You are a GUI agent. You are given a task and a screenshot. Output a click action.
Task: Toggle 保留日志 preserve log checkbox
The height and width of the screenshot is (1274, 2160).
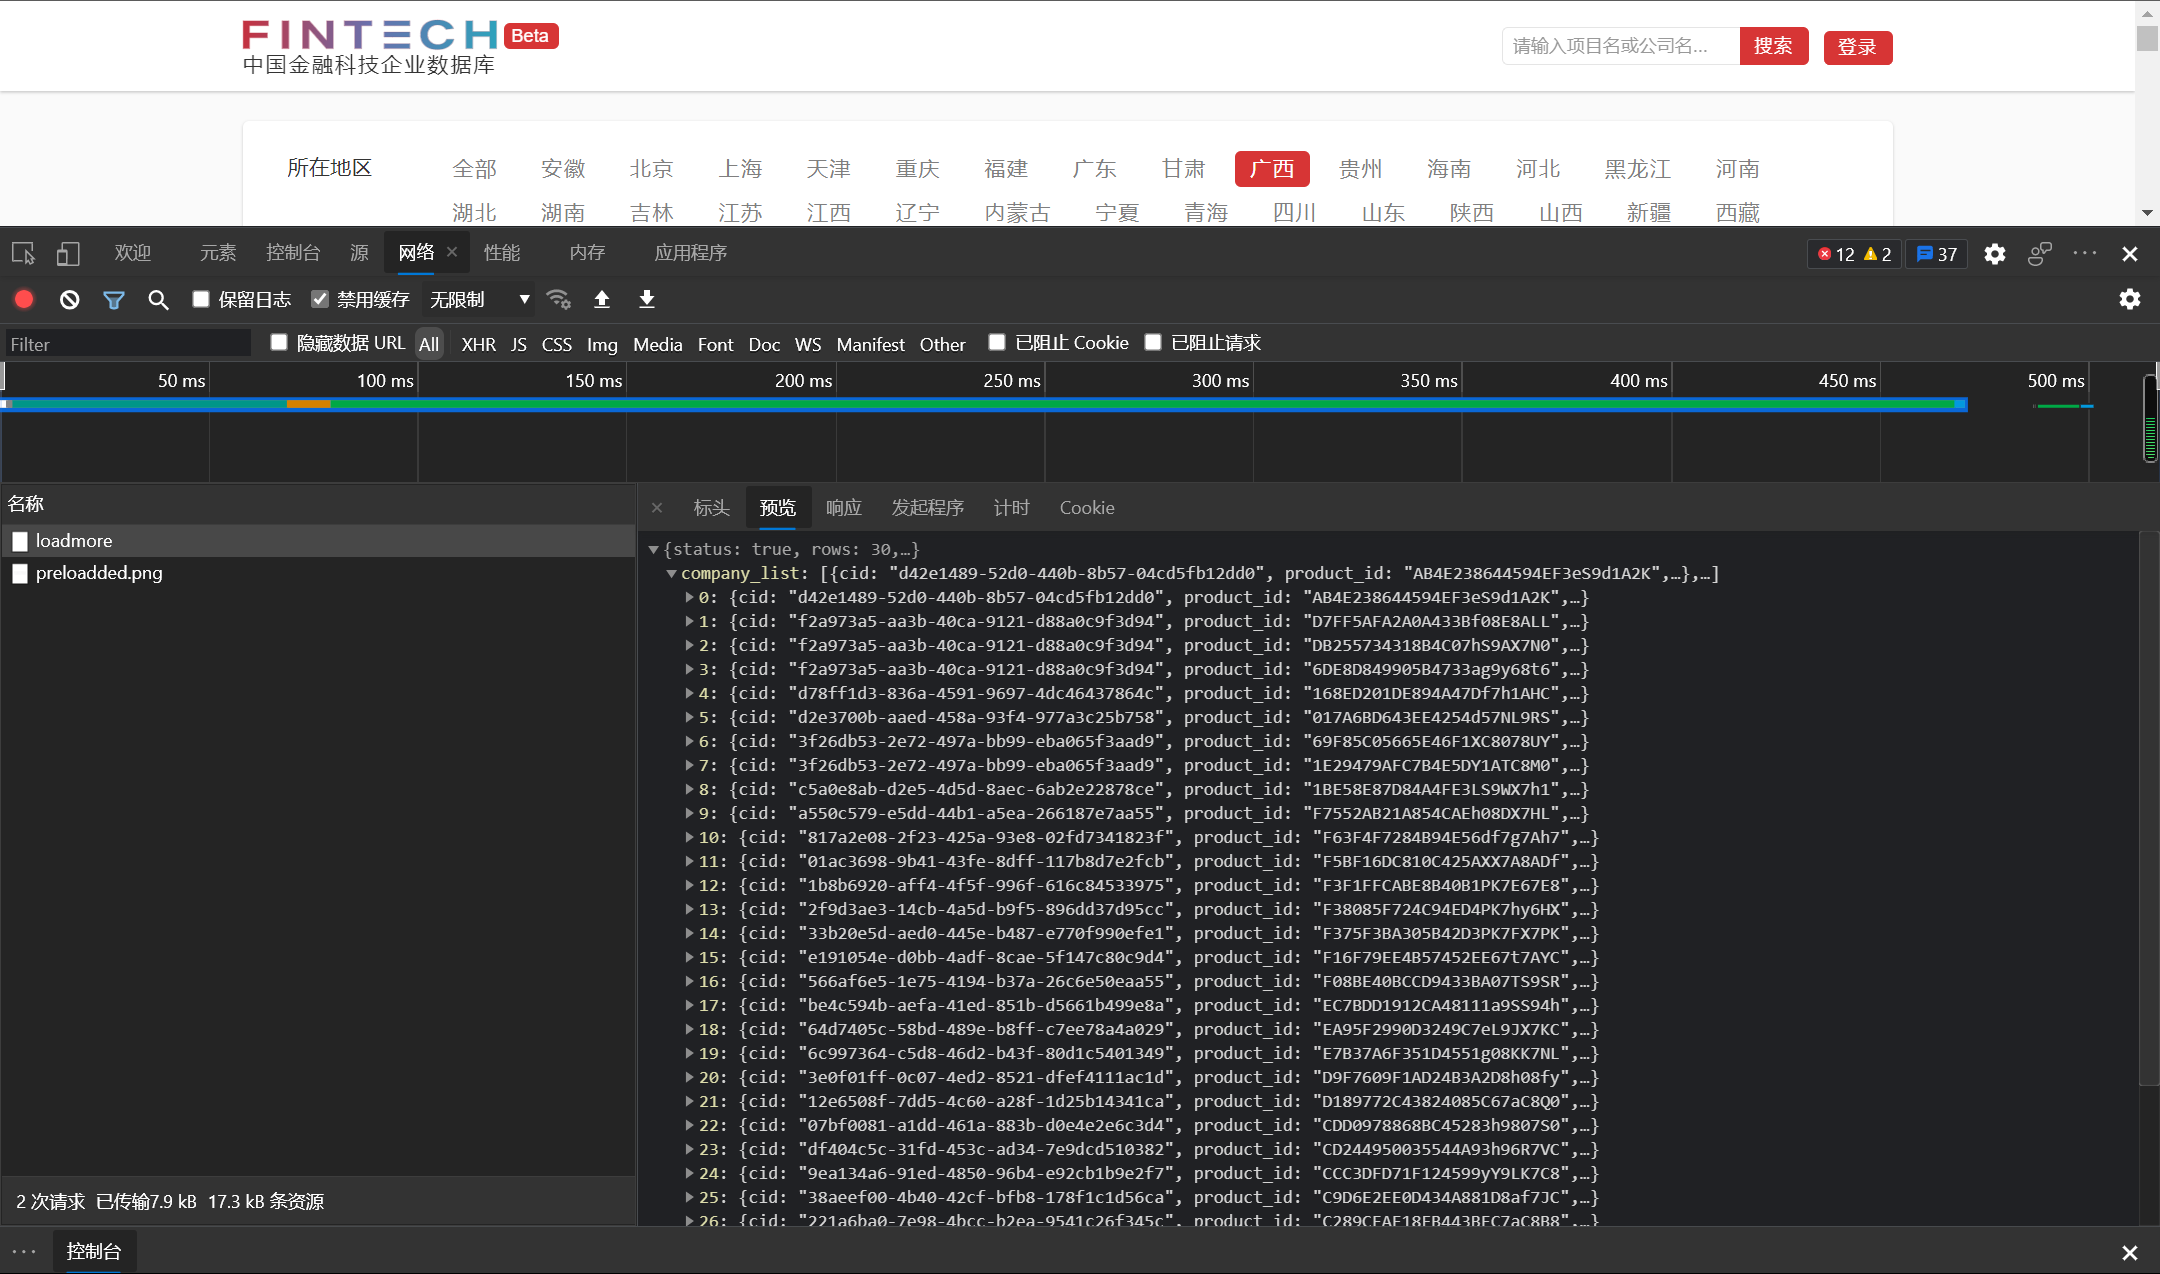[x=201, y=299]
